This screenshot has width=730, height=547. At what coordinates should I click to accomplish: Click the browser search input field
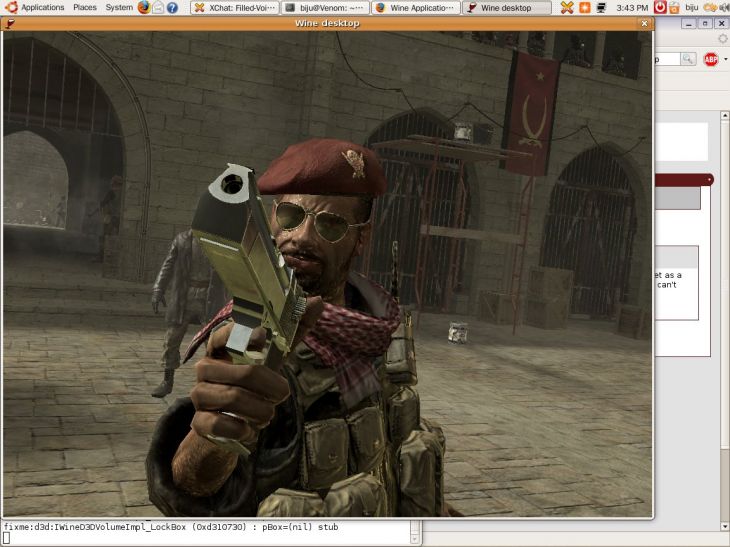666,59
